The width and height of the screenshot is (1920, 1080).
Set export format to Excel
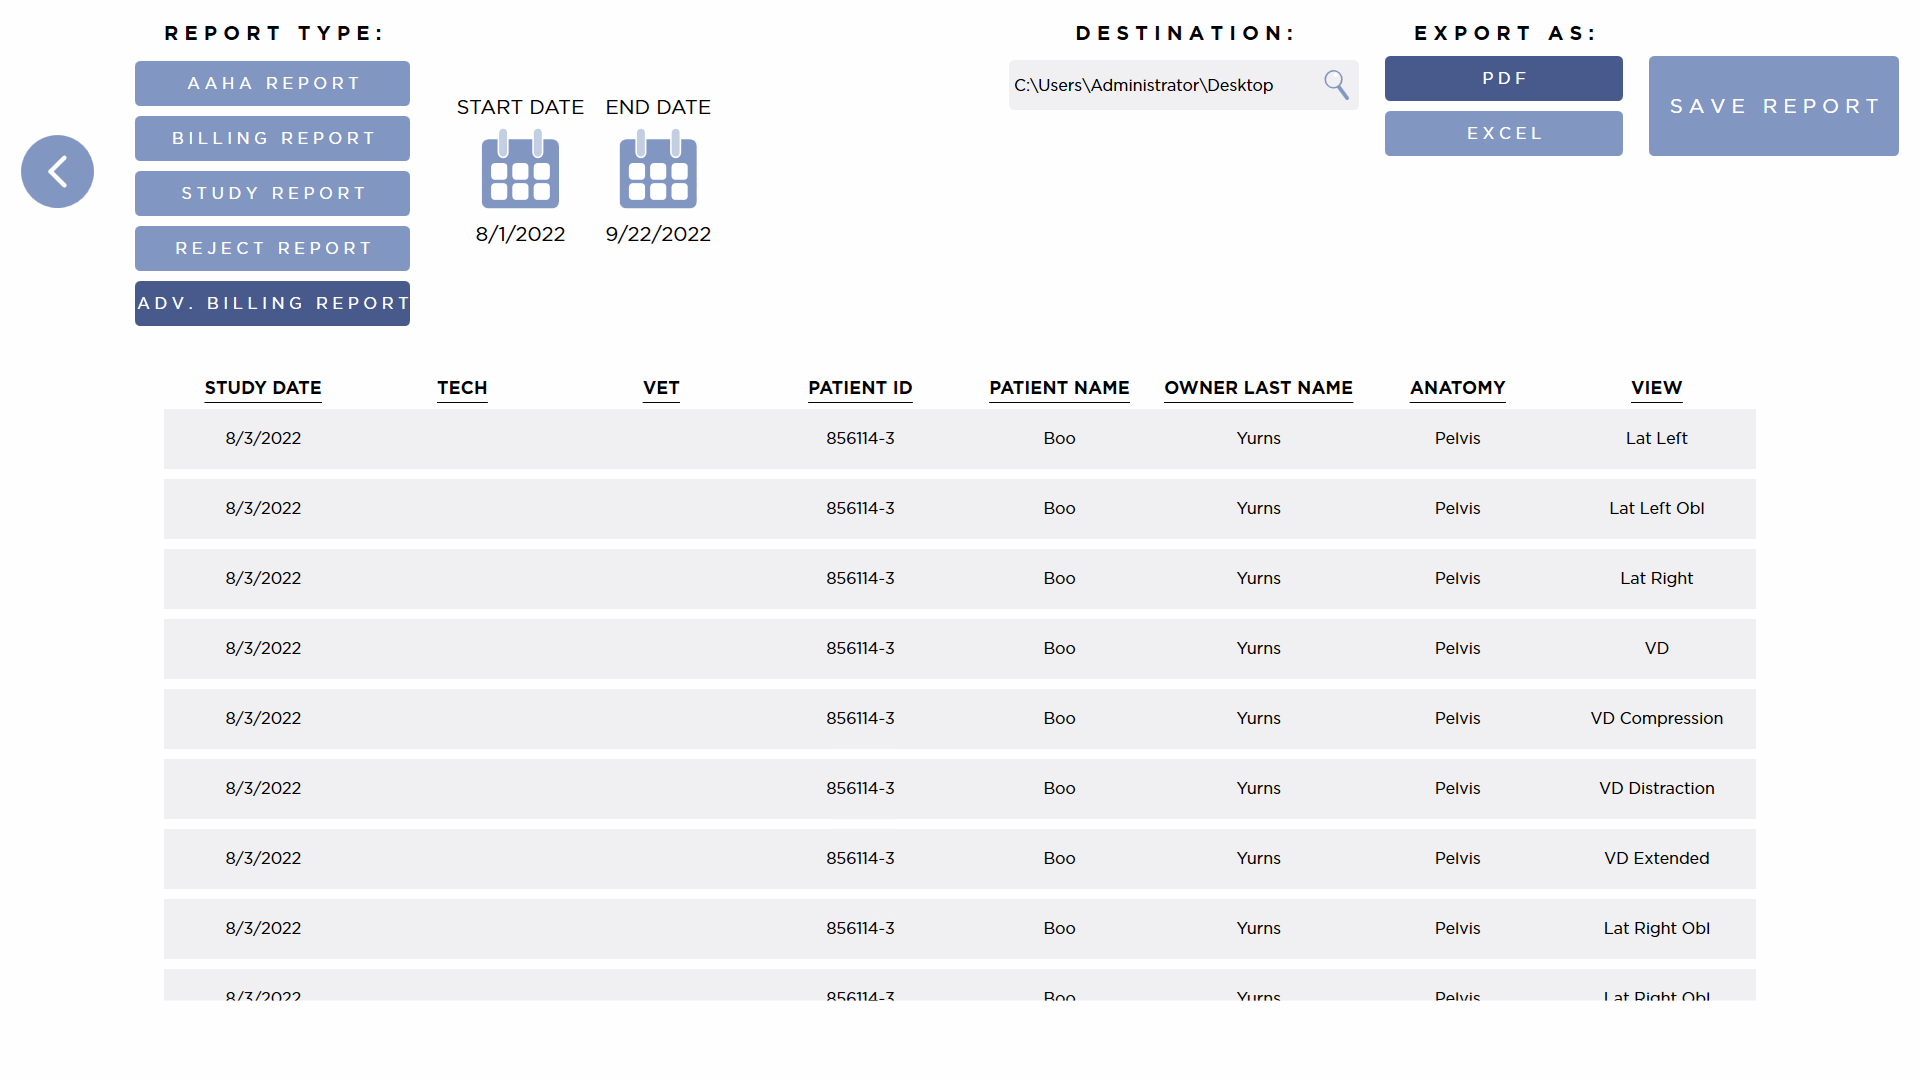[1503, 133]
